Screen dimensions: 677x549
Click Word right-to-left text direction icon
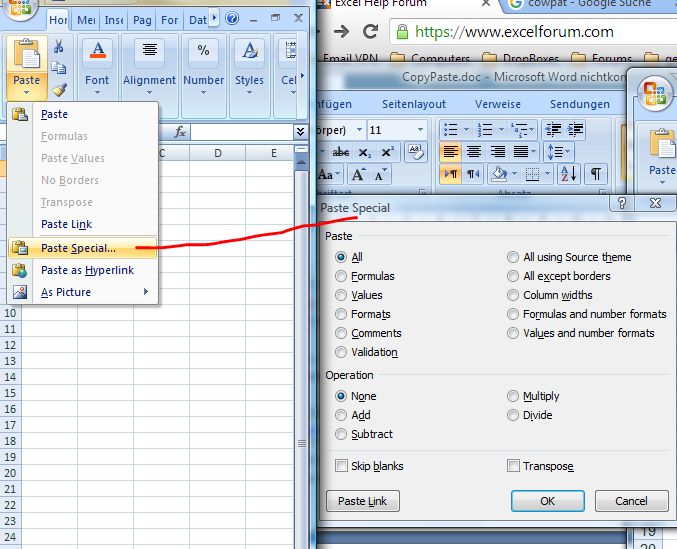(x=473, y=174)
